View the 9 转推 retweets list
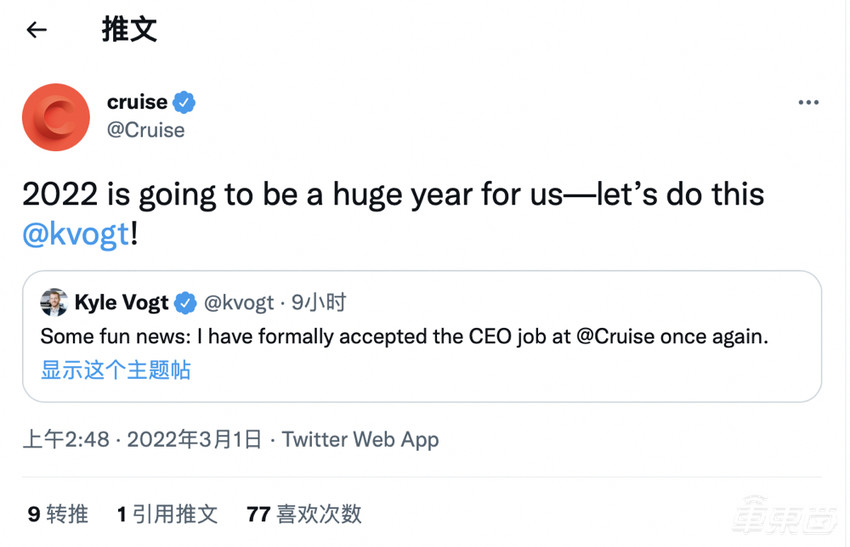 (58, 514)
